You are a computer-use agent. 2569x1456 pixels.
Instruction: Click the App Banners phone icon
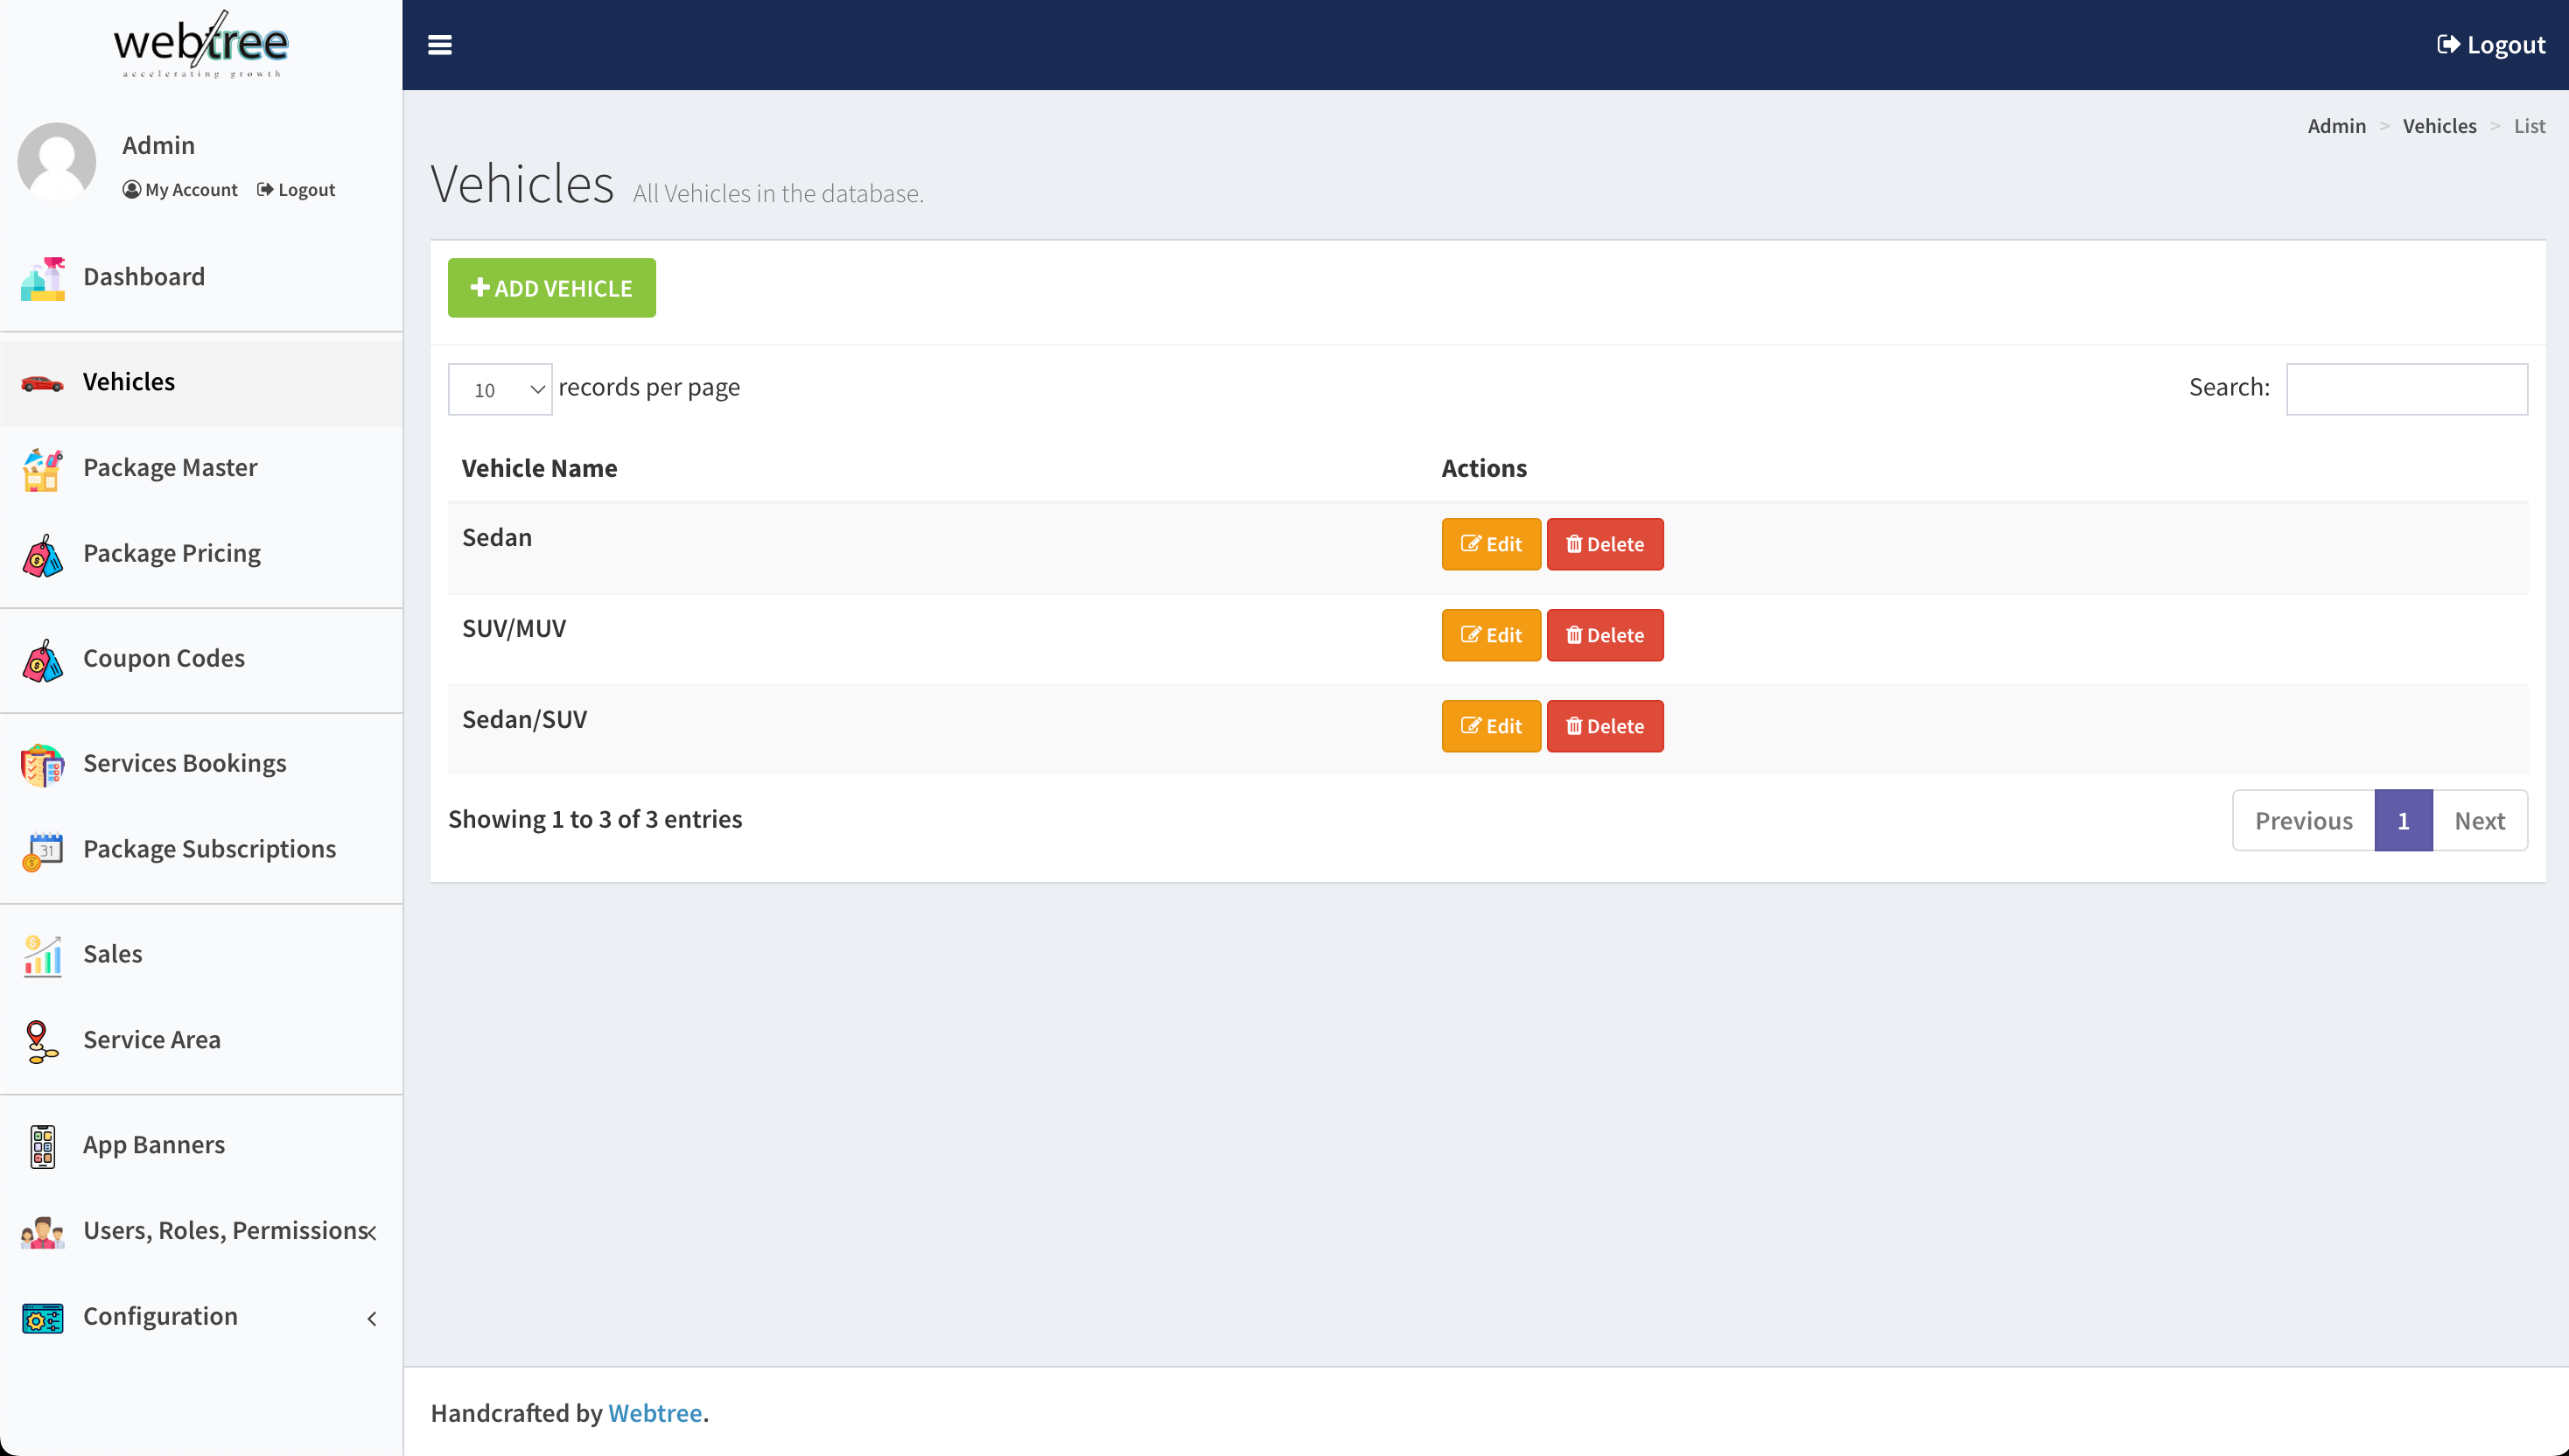(x=42, y=1146)
